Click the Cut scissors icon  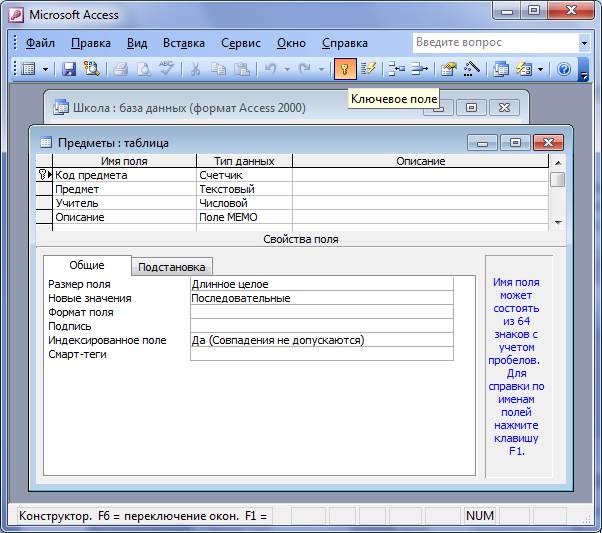(195, 69)
